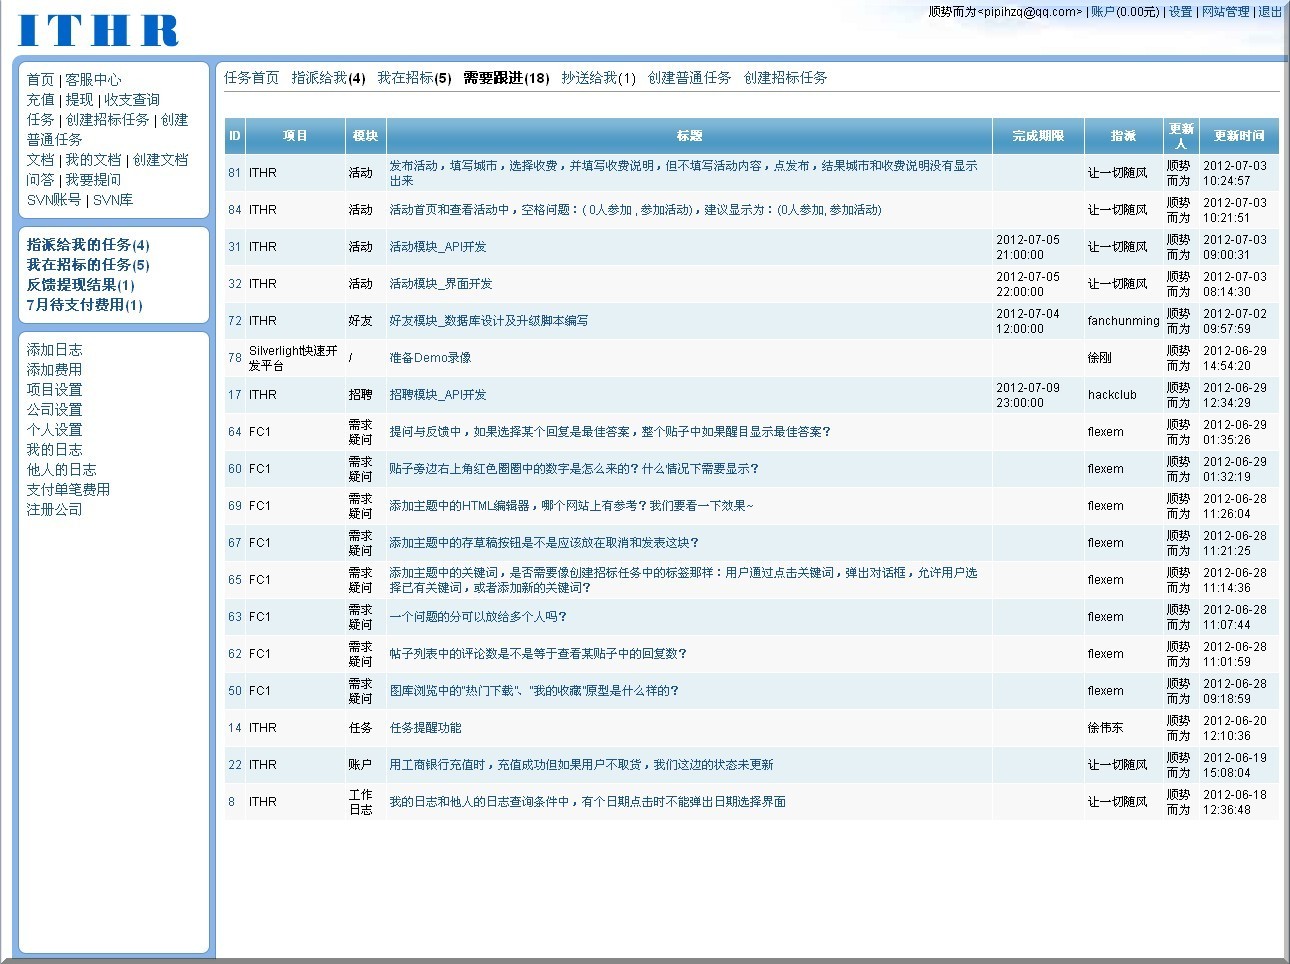This screenshot has width=1290, height=964.
Task: Click 退出 to log out
Action: pos(1270,12)
